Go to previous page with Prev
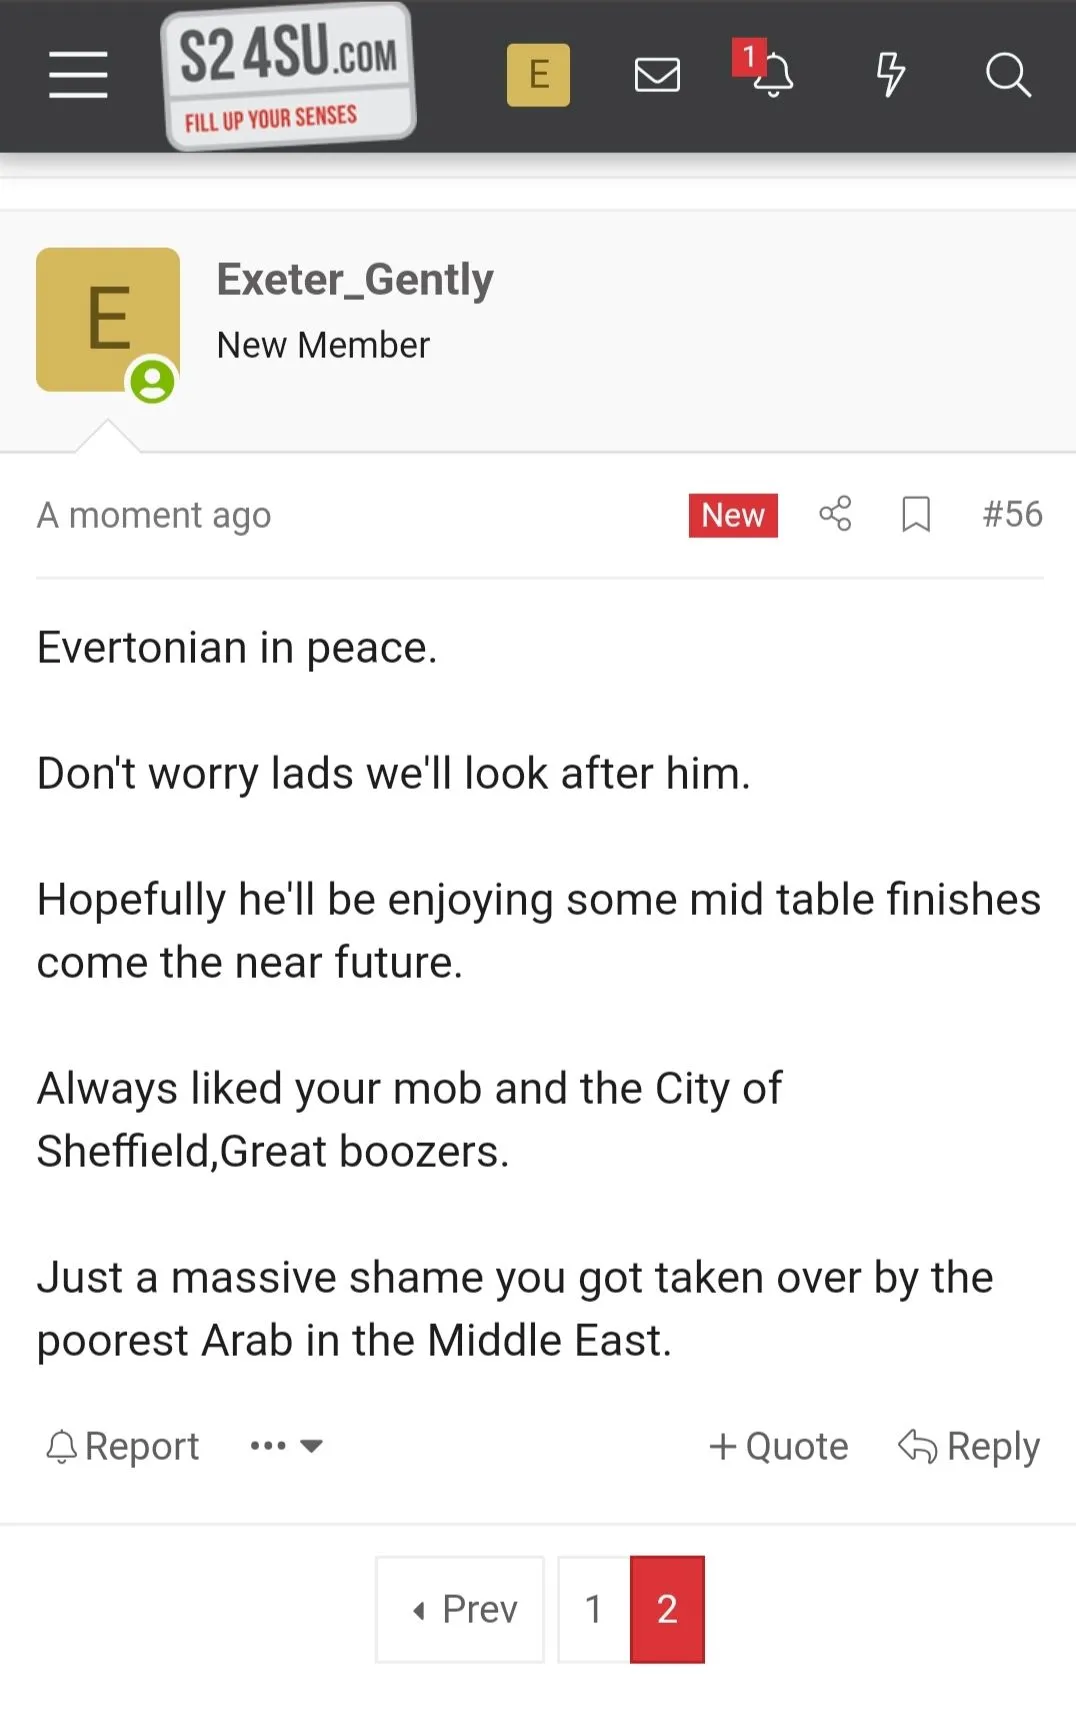This screenshot has height=1725, width=1076. coord(461,1609)
